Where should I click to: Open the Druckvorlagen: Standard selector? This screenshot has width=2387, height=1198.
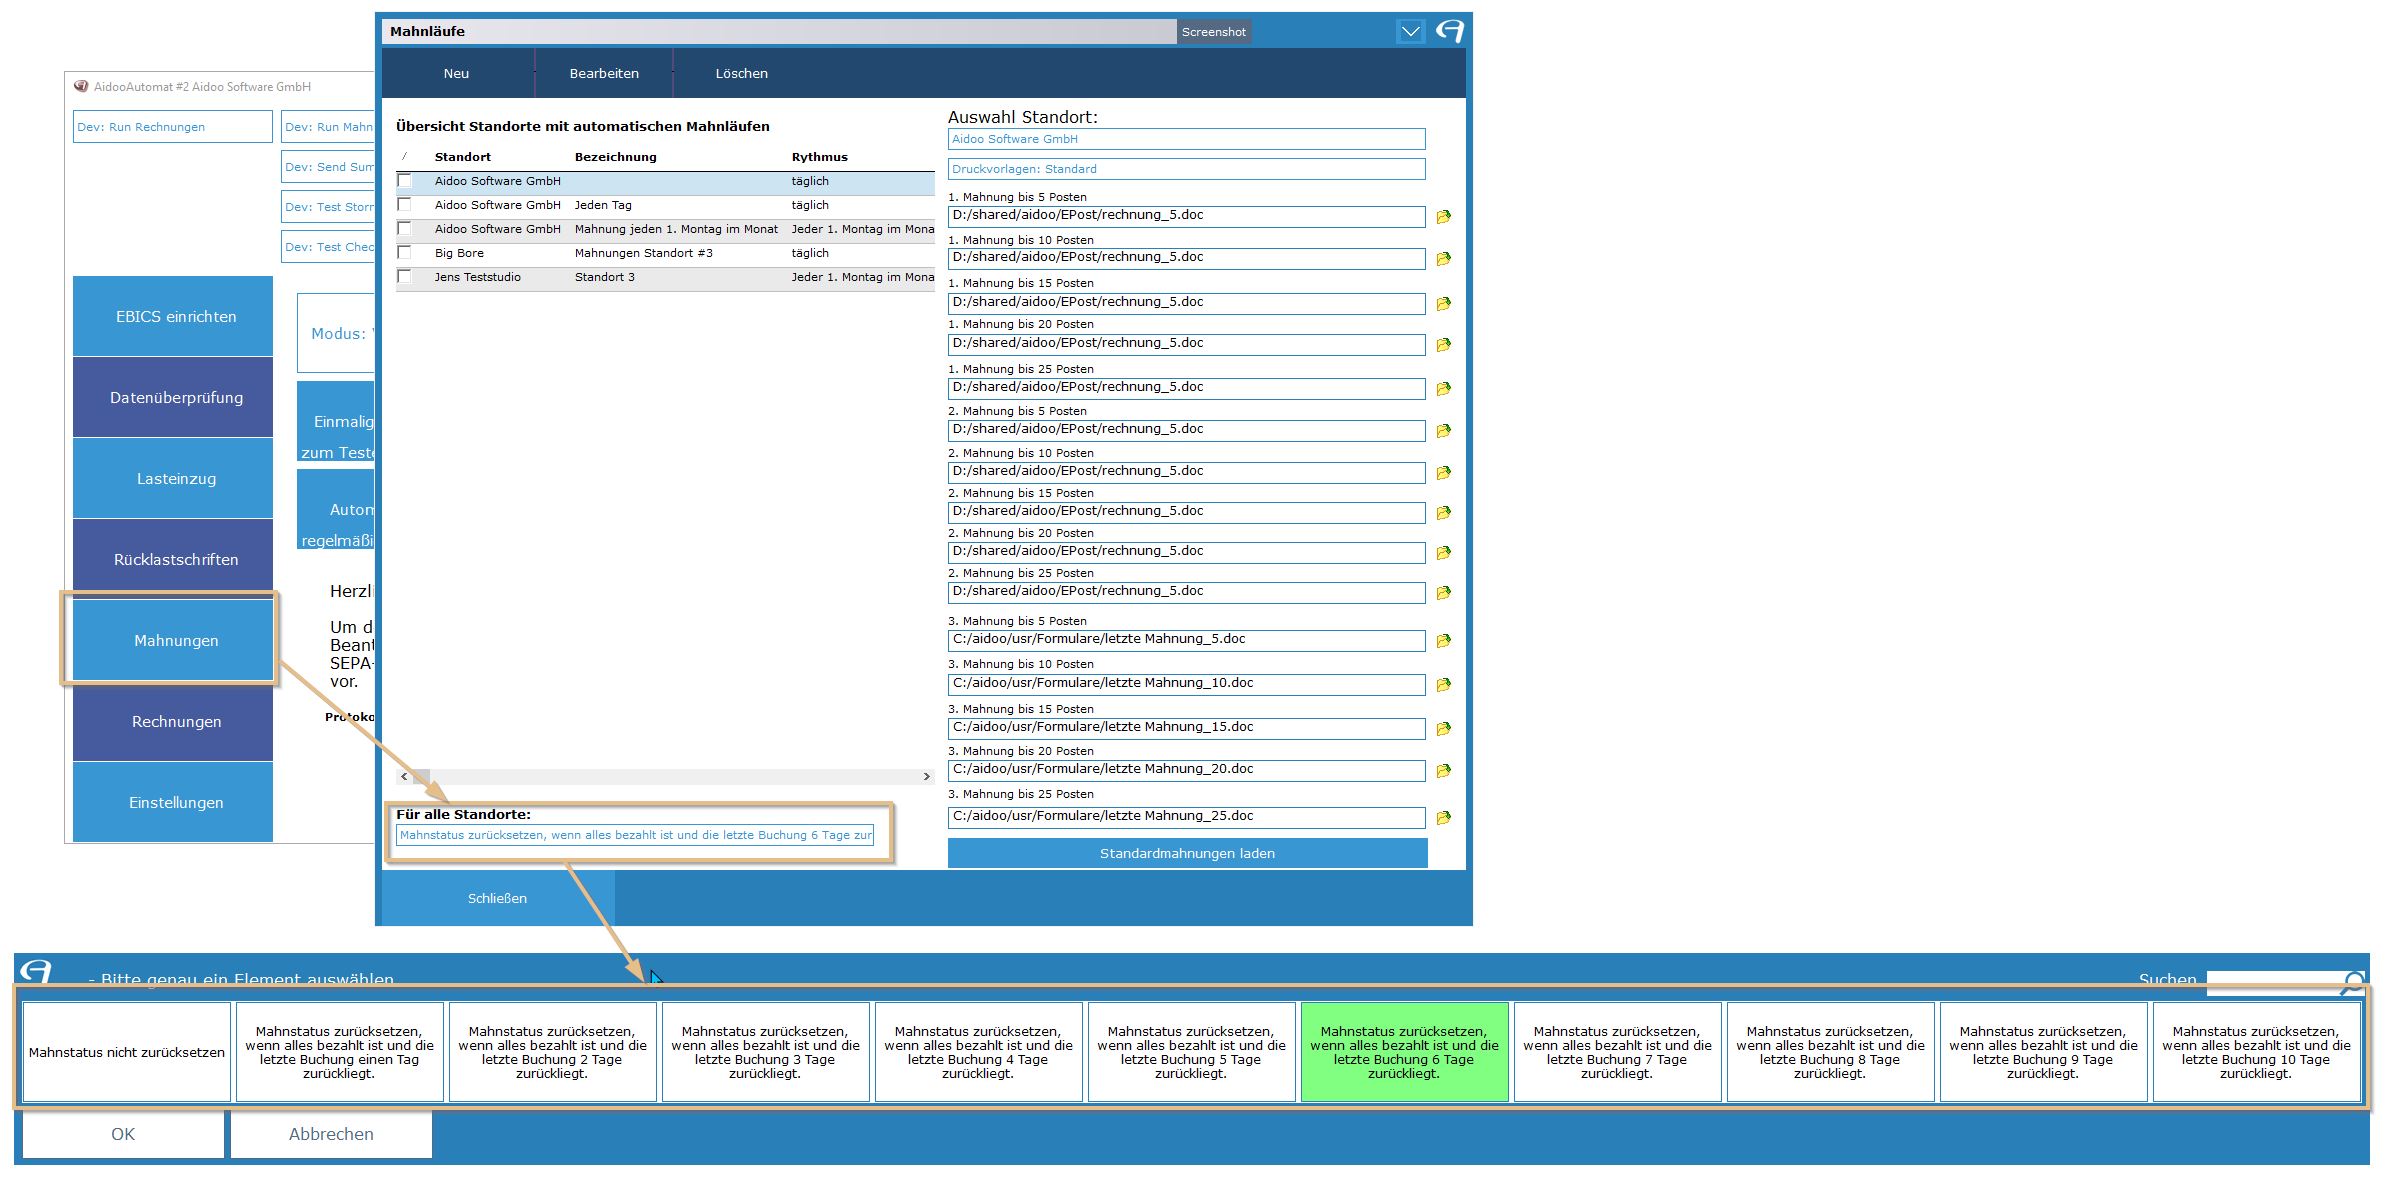click(1186, 169)
